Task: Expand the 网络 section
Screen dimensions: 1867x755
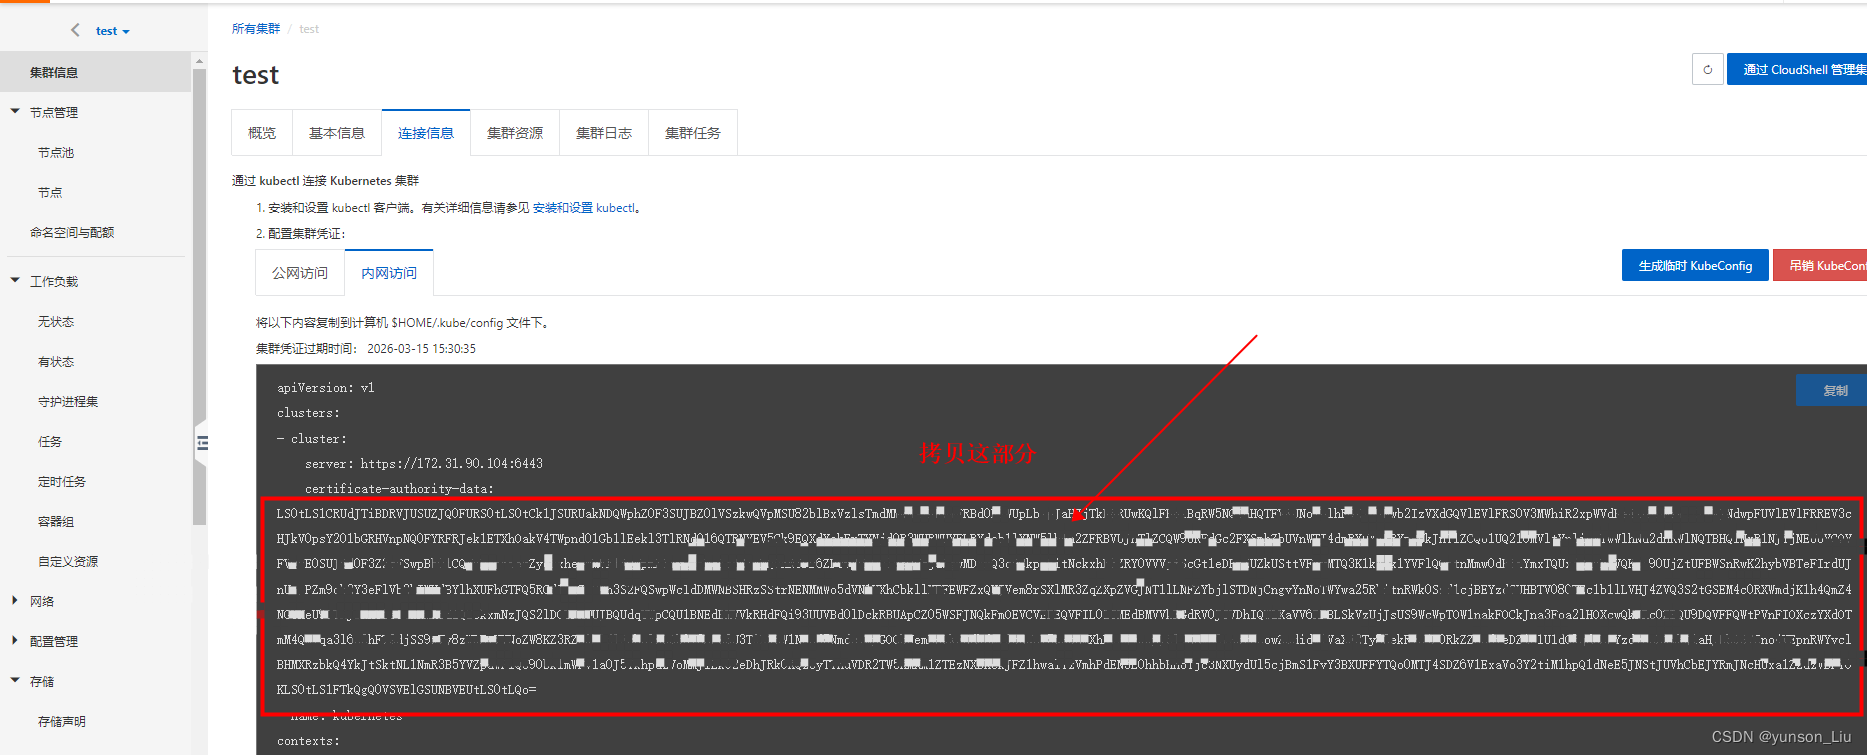Action: 15,601
